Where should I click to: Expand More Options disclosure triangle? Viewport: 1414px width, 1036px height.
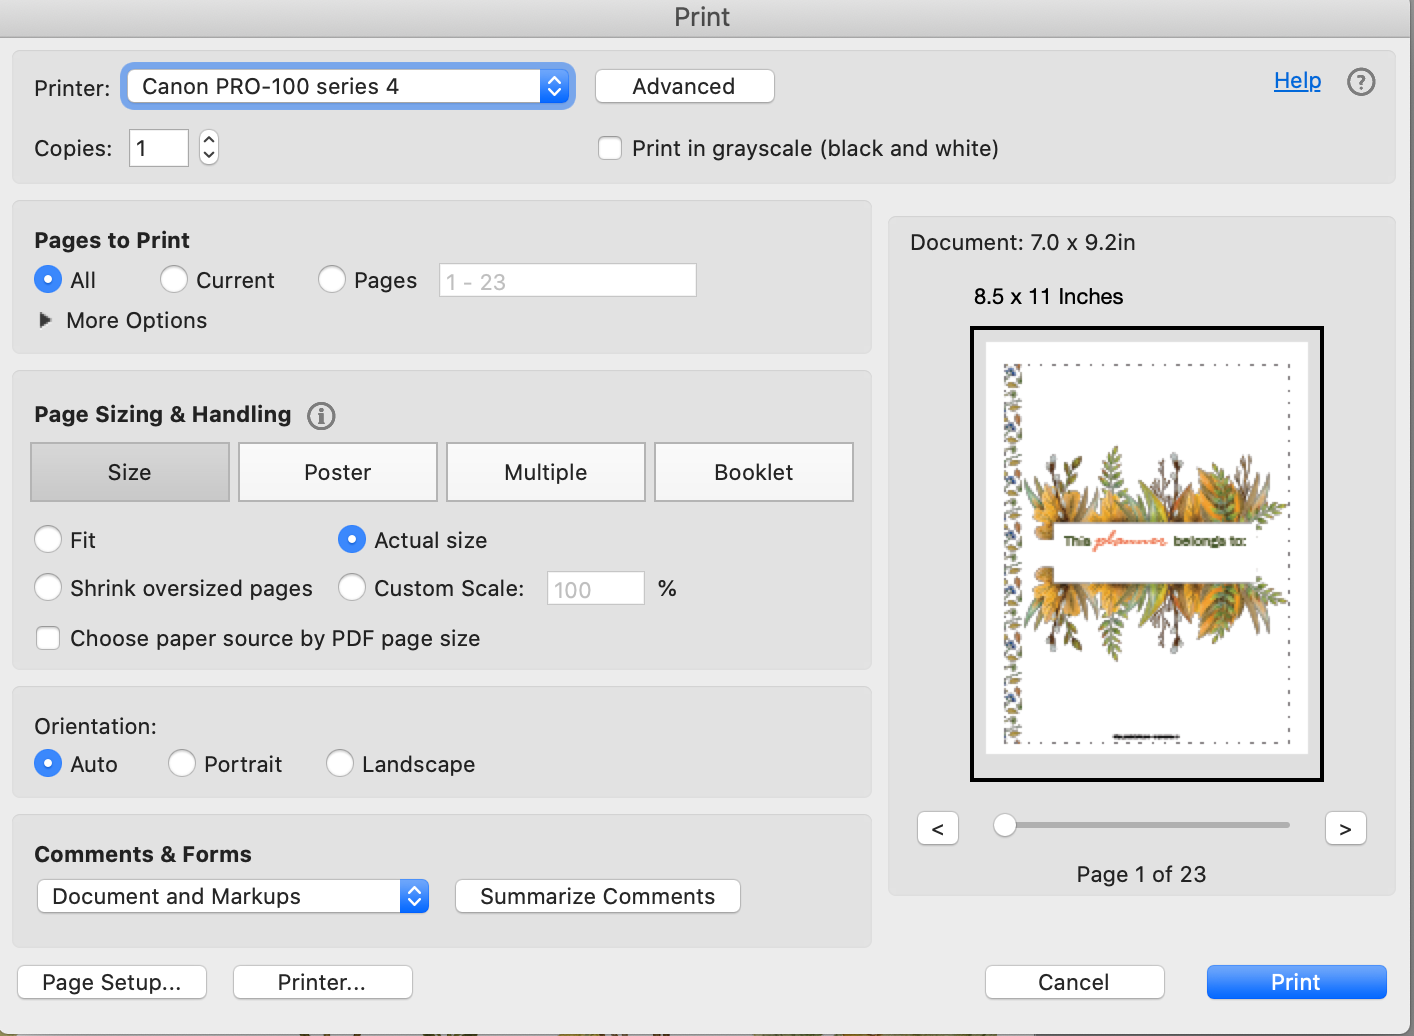(x=45, y=320)
